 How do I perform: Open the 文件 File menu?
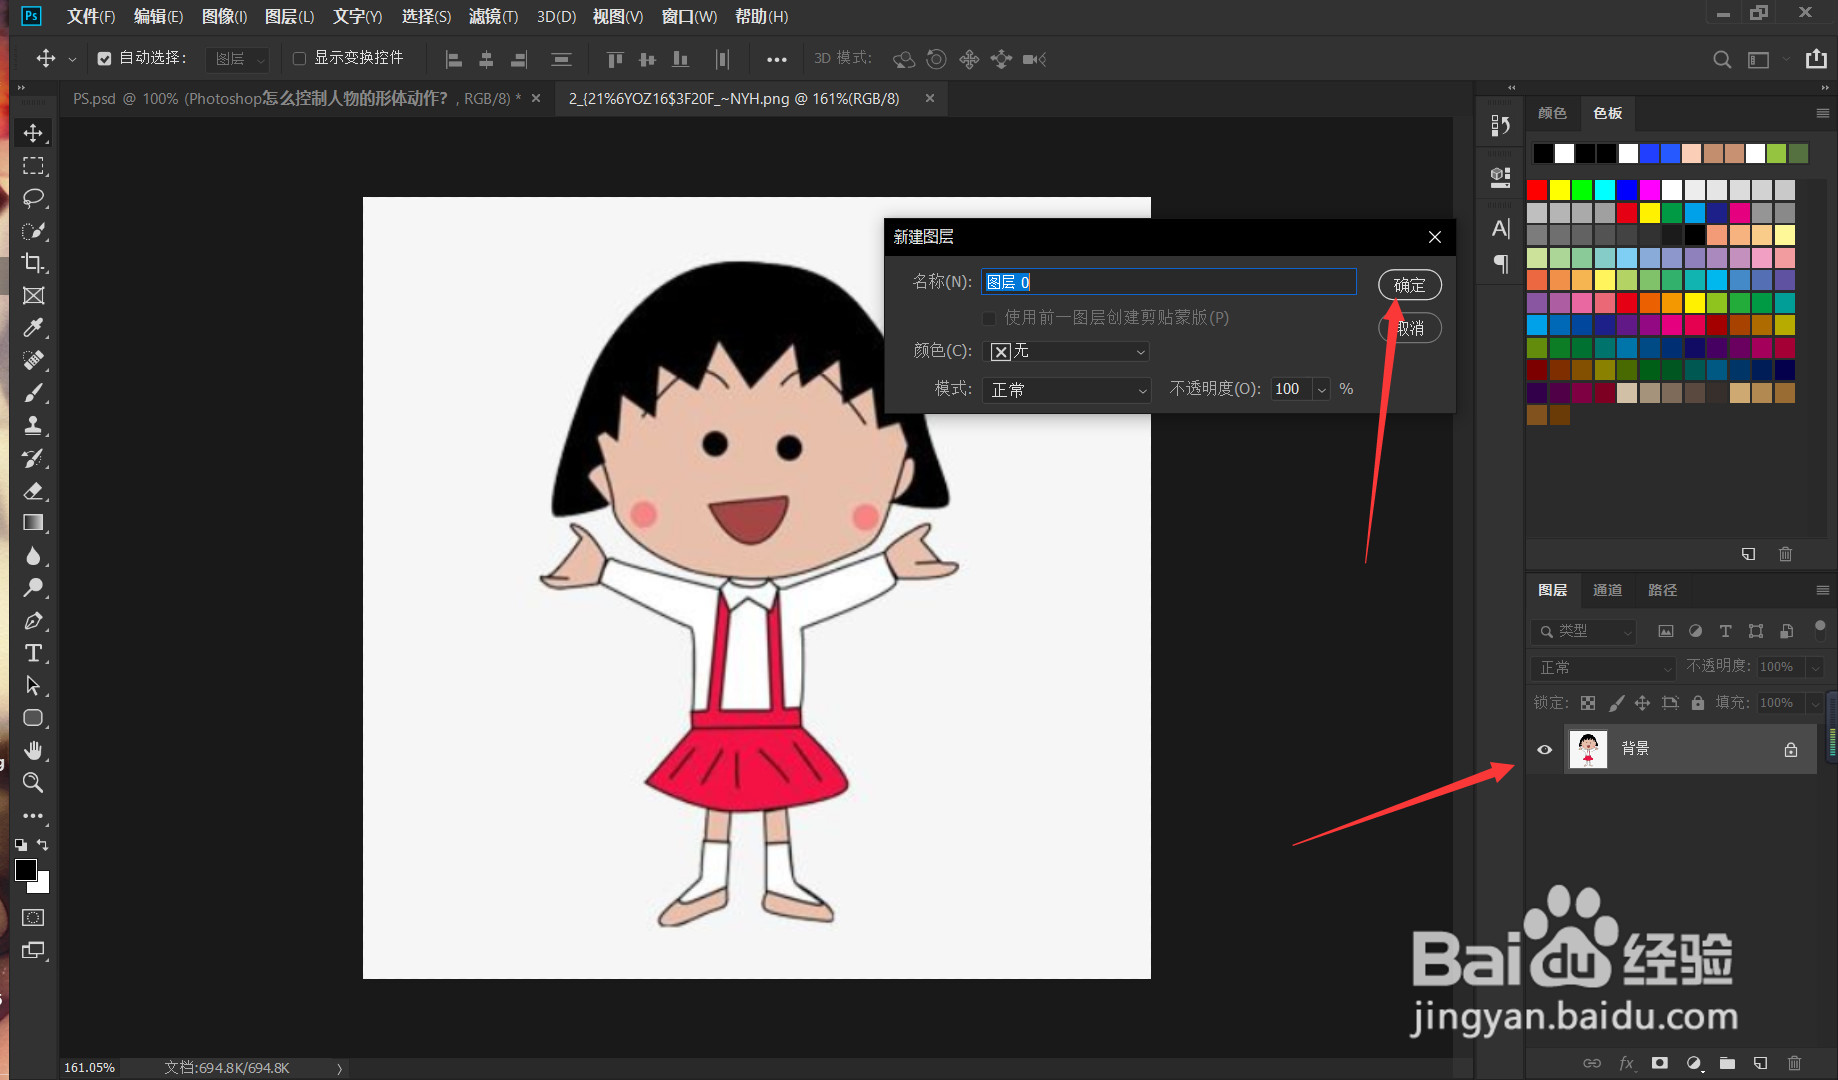(91, 16)
